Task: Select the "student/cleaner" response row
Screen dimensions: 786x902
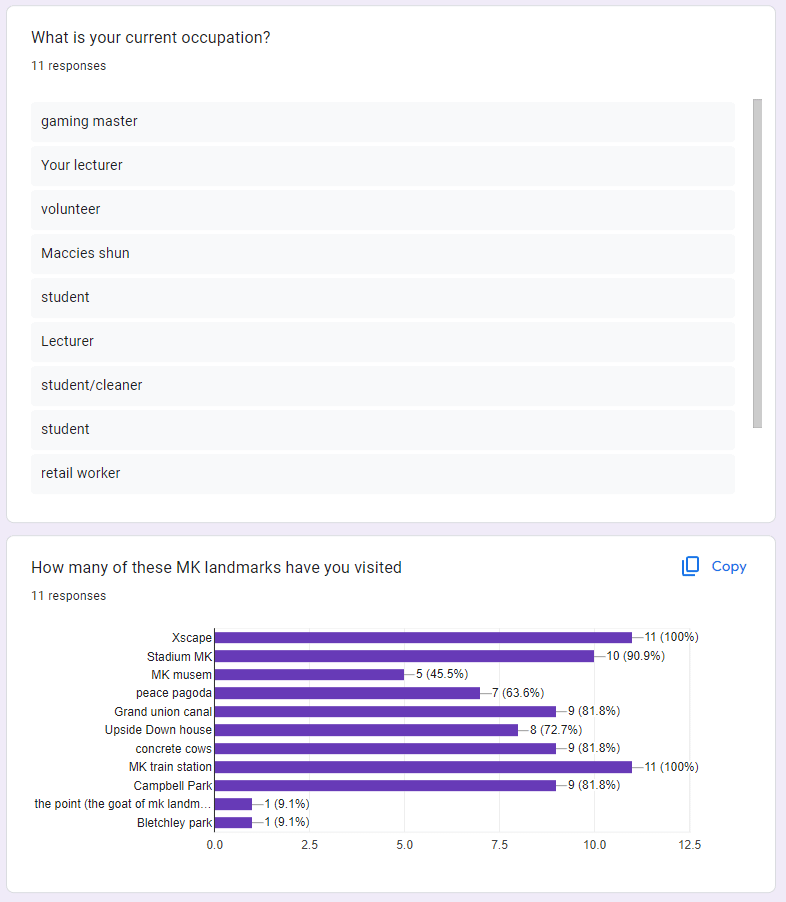Action: pyautogui.click(x=383, y=385)
